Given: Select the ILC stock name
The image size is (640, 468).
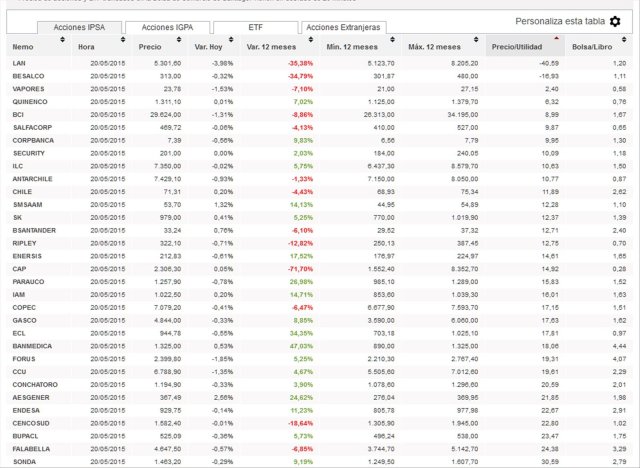Looking at the screenshot, I should (18, 166).
